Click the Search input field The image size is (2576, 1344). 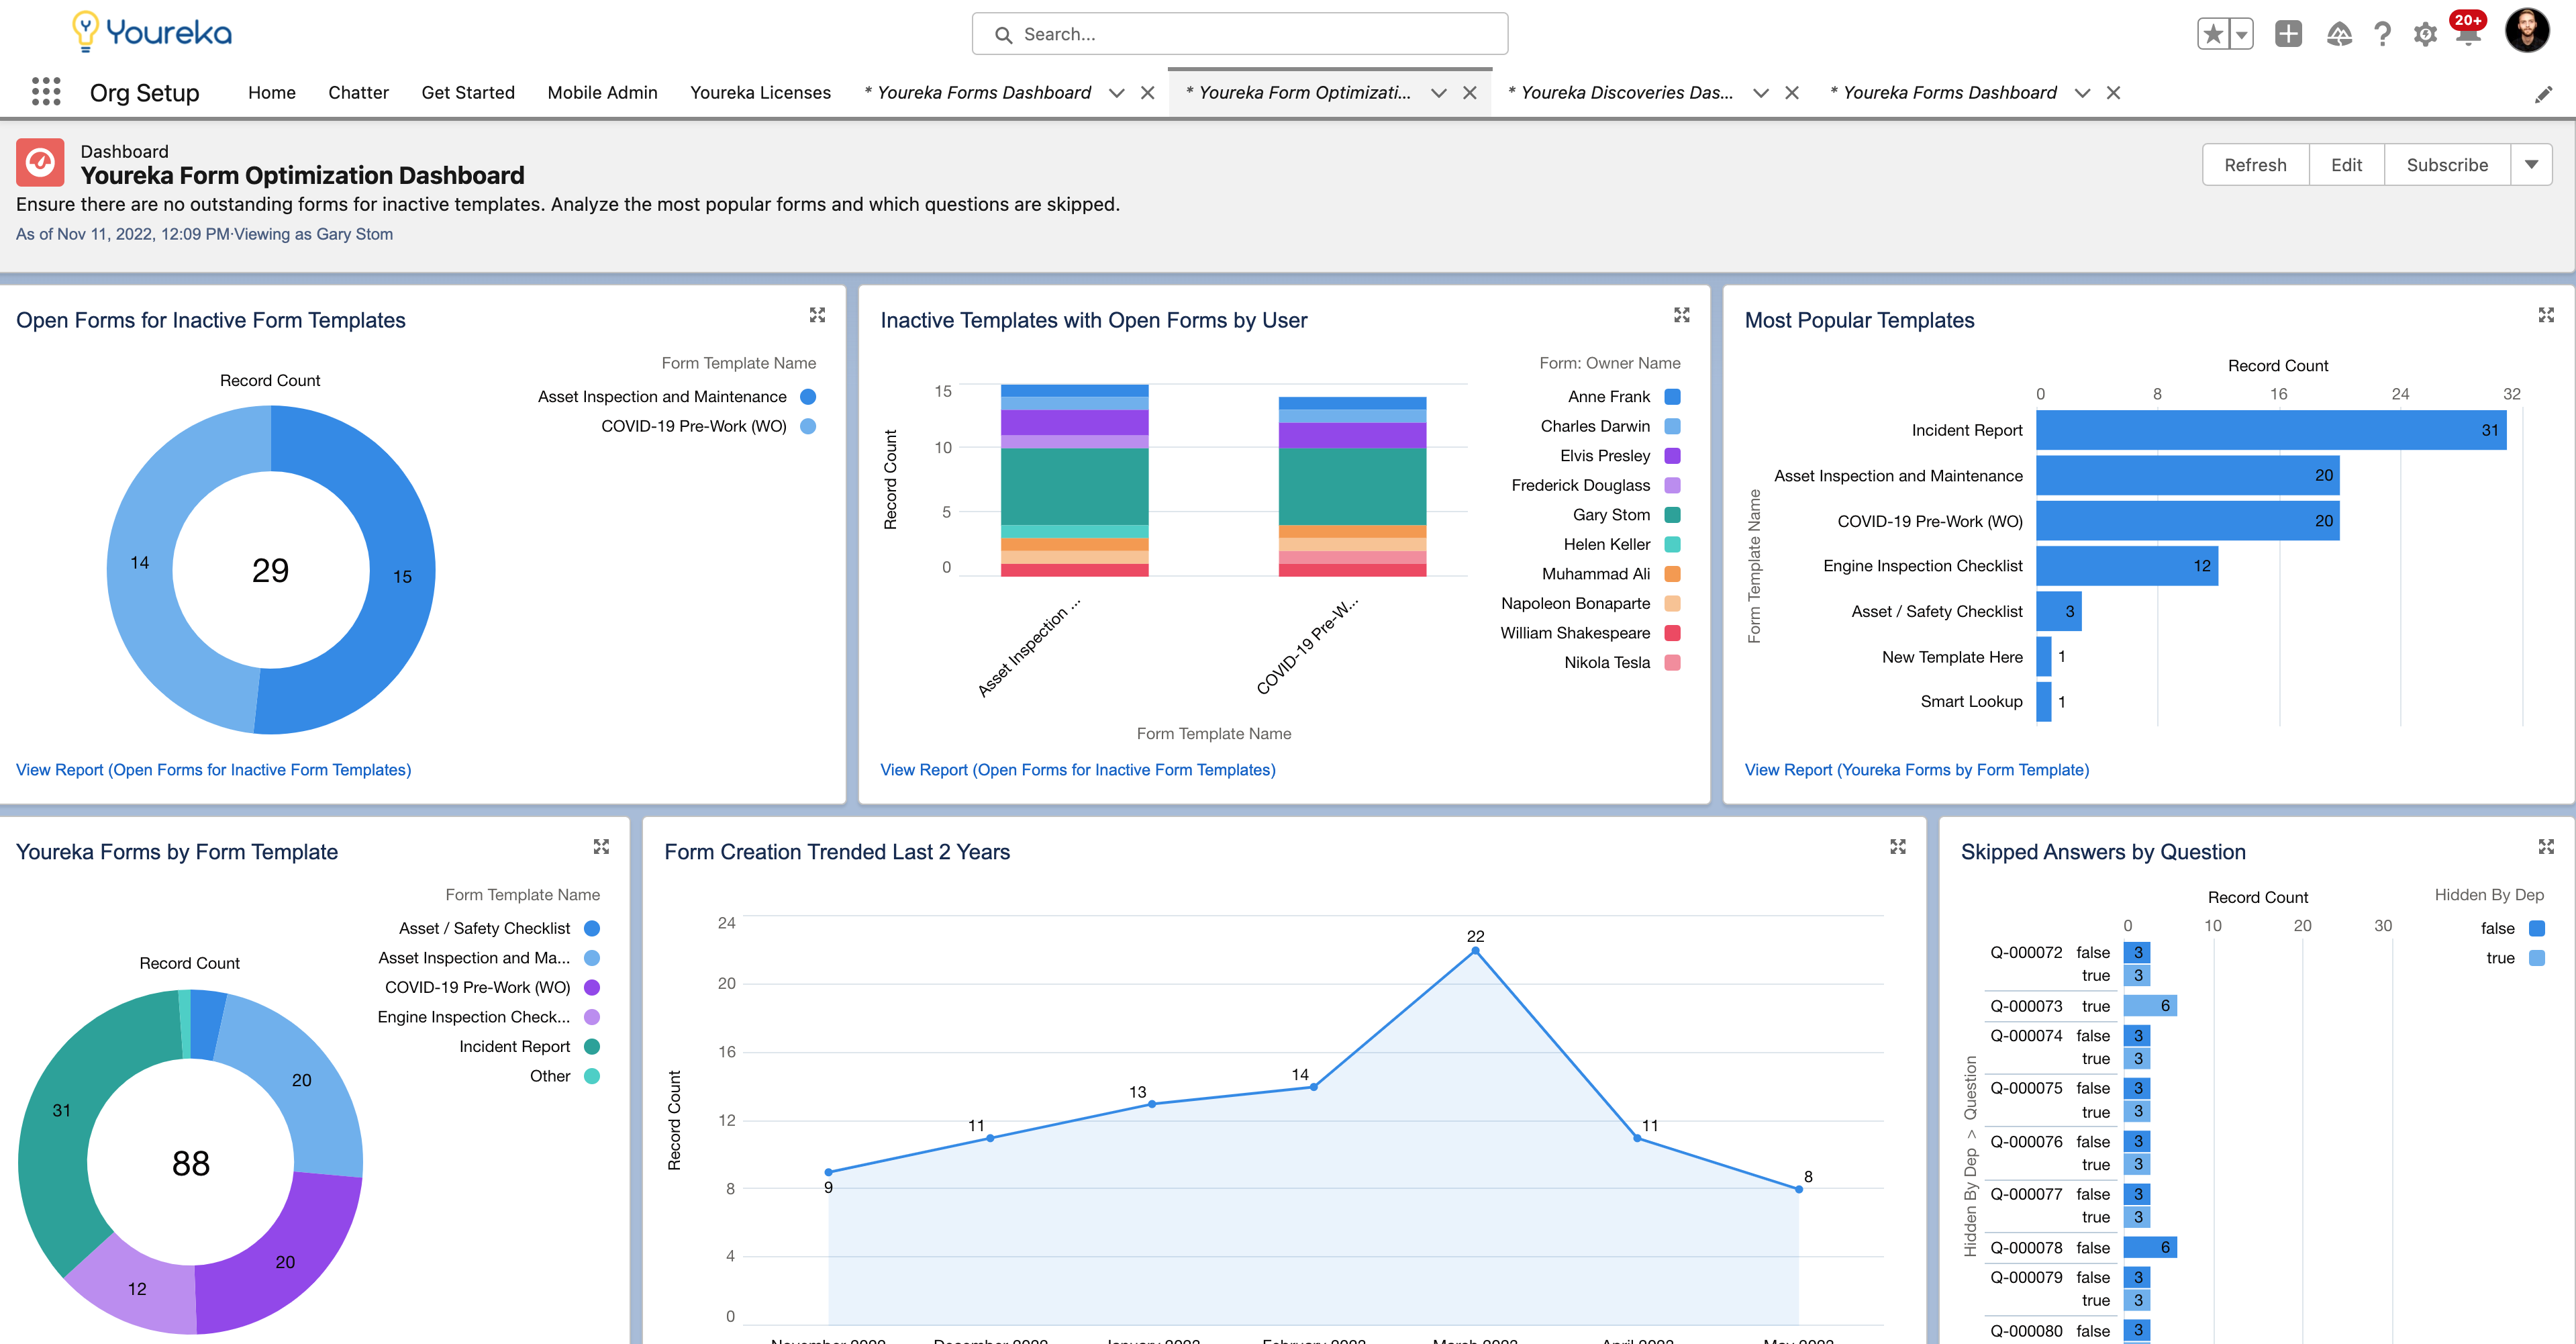tap(1239, 34)
